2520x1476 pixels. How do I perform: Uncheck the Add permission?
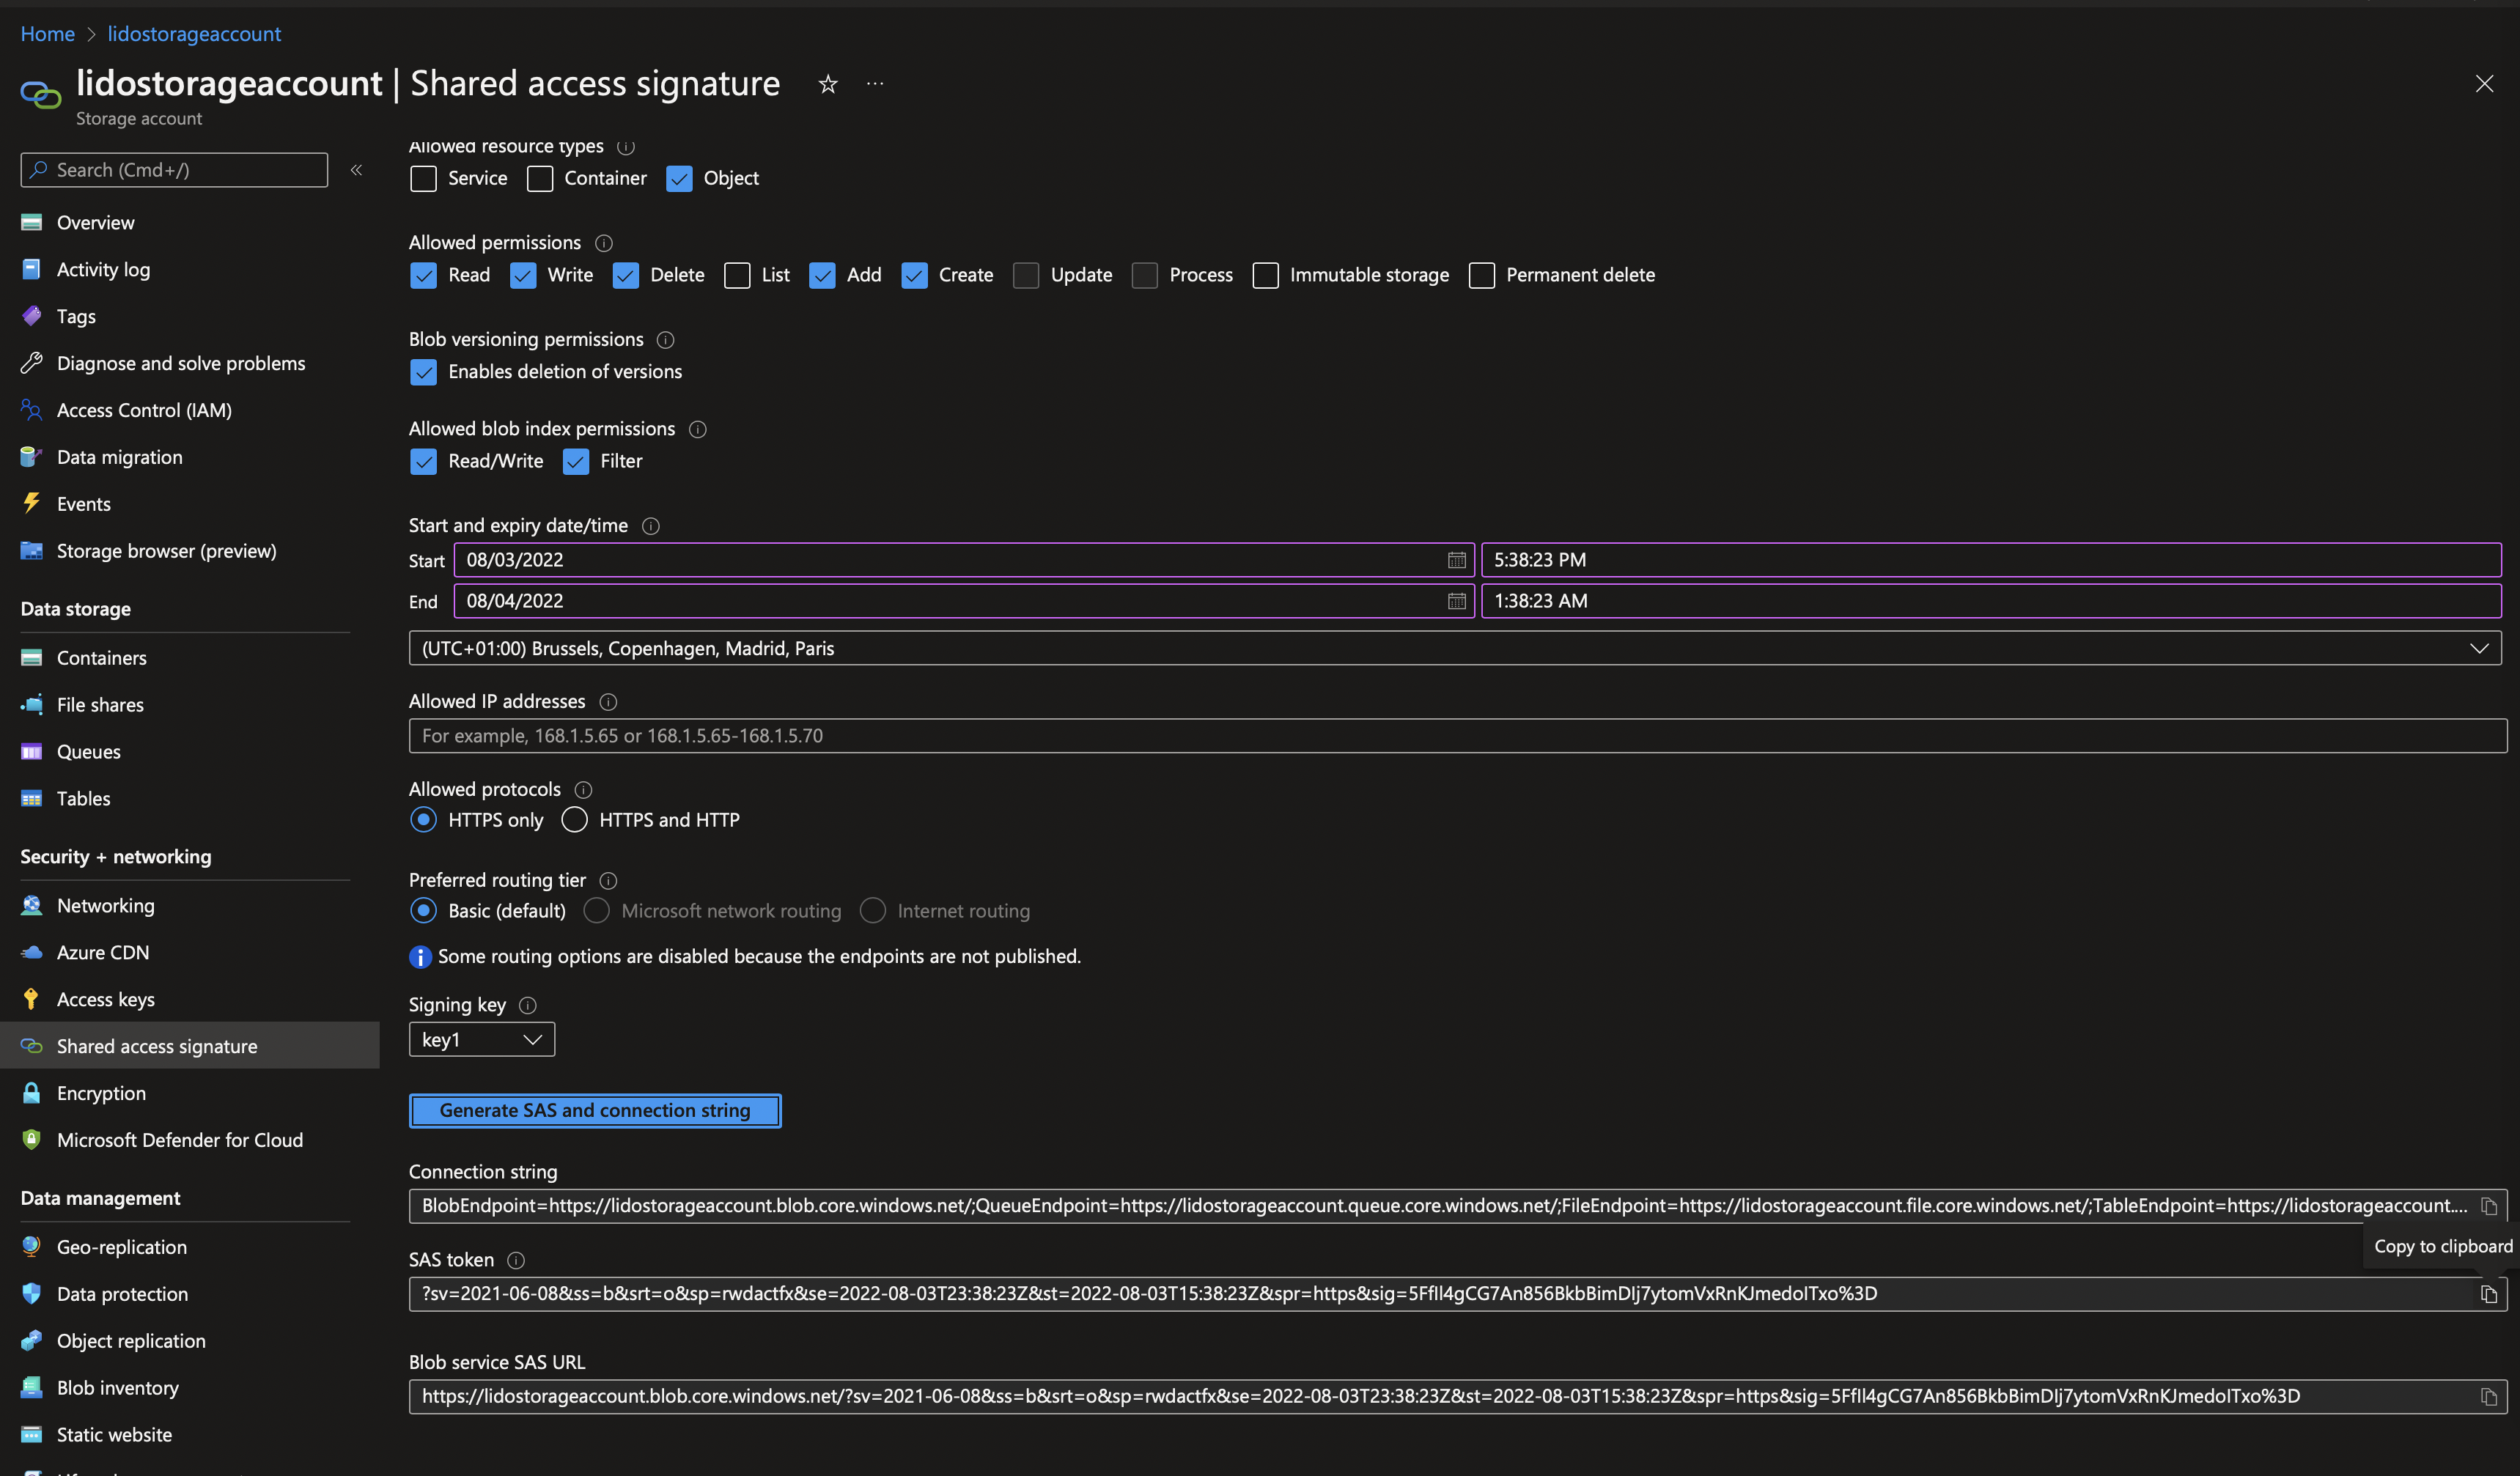[822, 276]
